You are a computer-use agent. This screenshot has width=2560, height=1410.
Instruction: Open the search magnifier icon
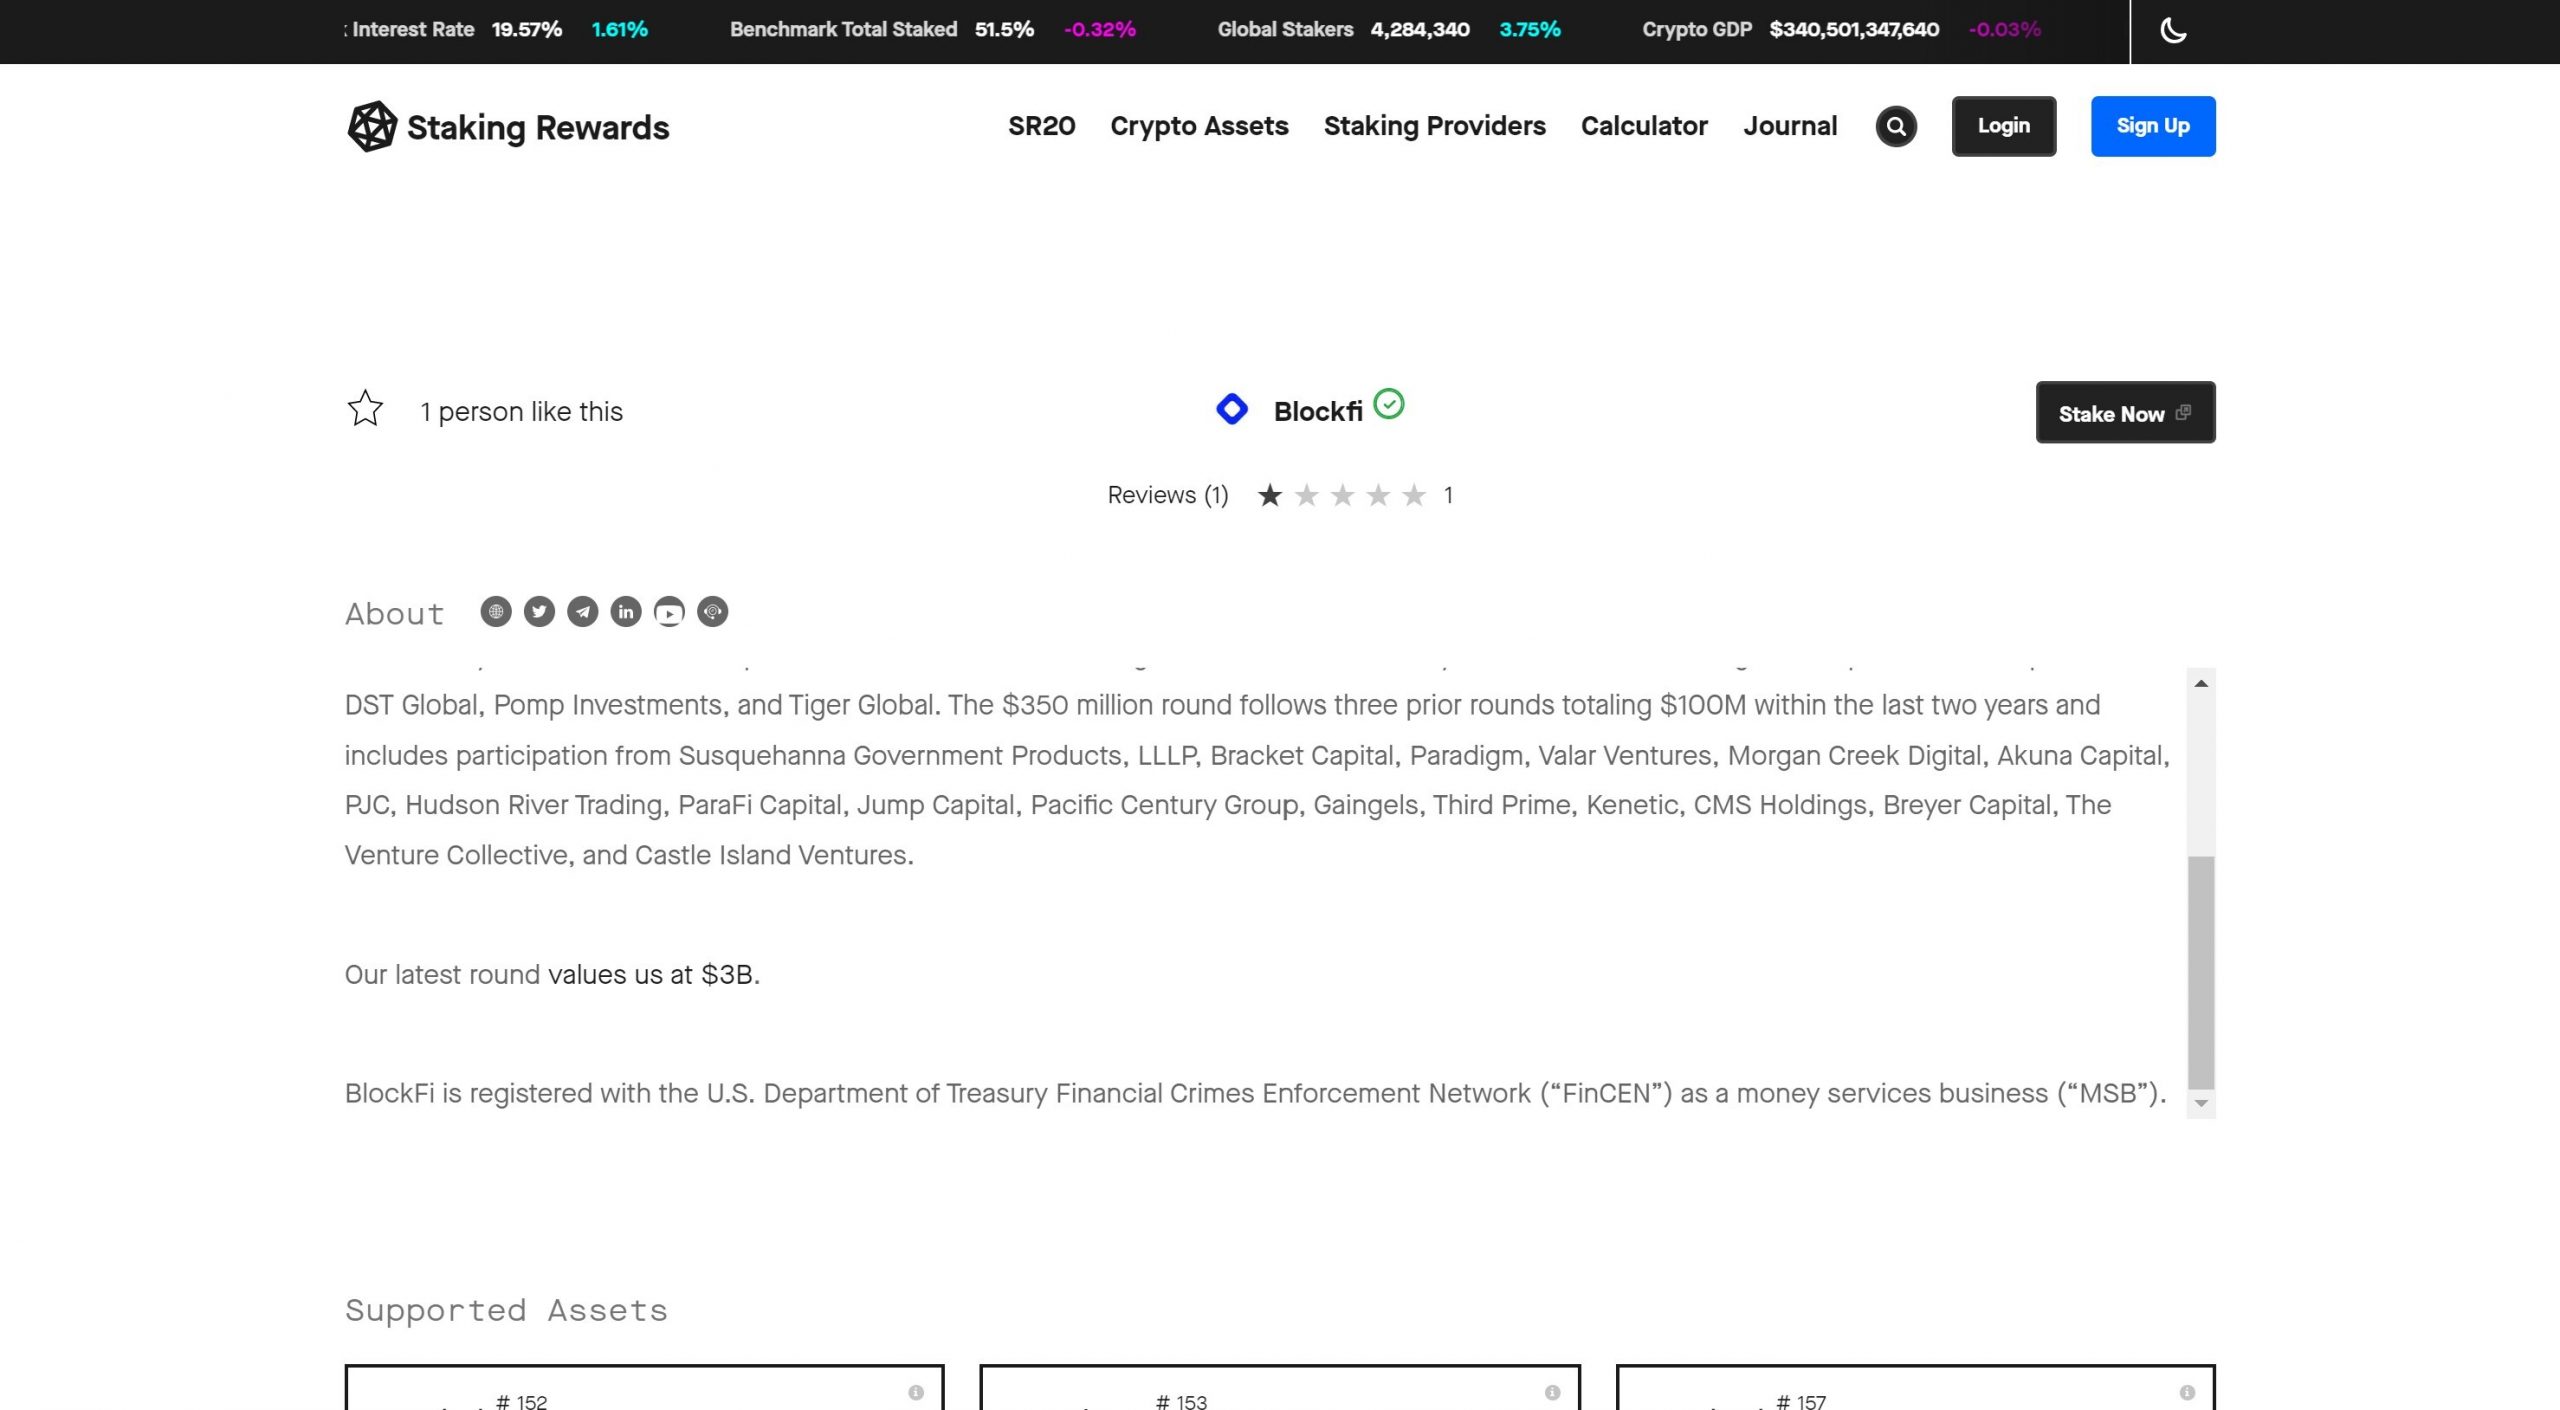(1896, 126)
